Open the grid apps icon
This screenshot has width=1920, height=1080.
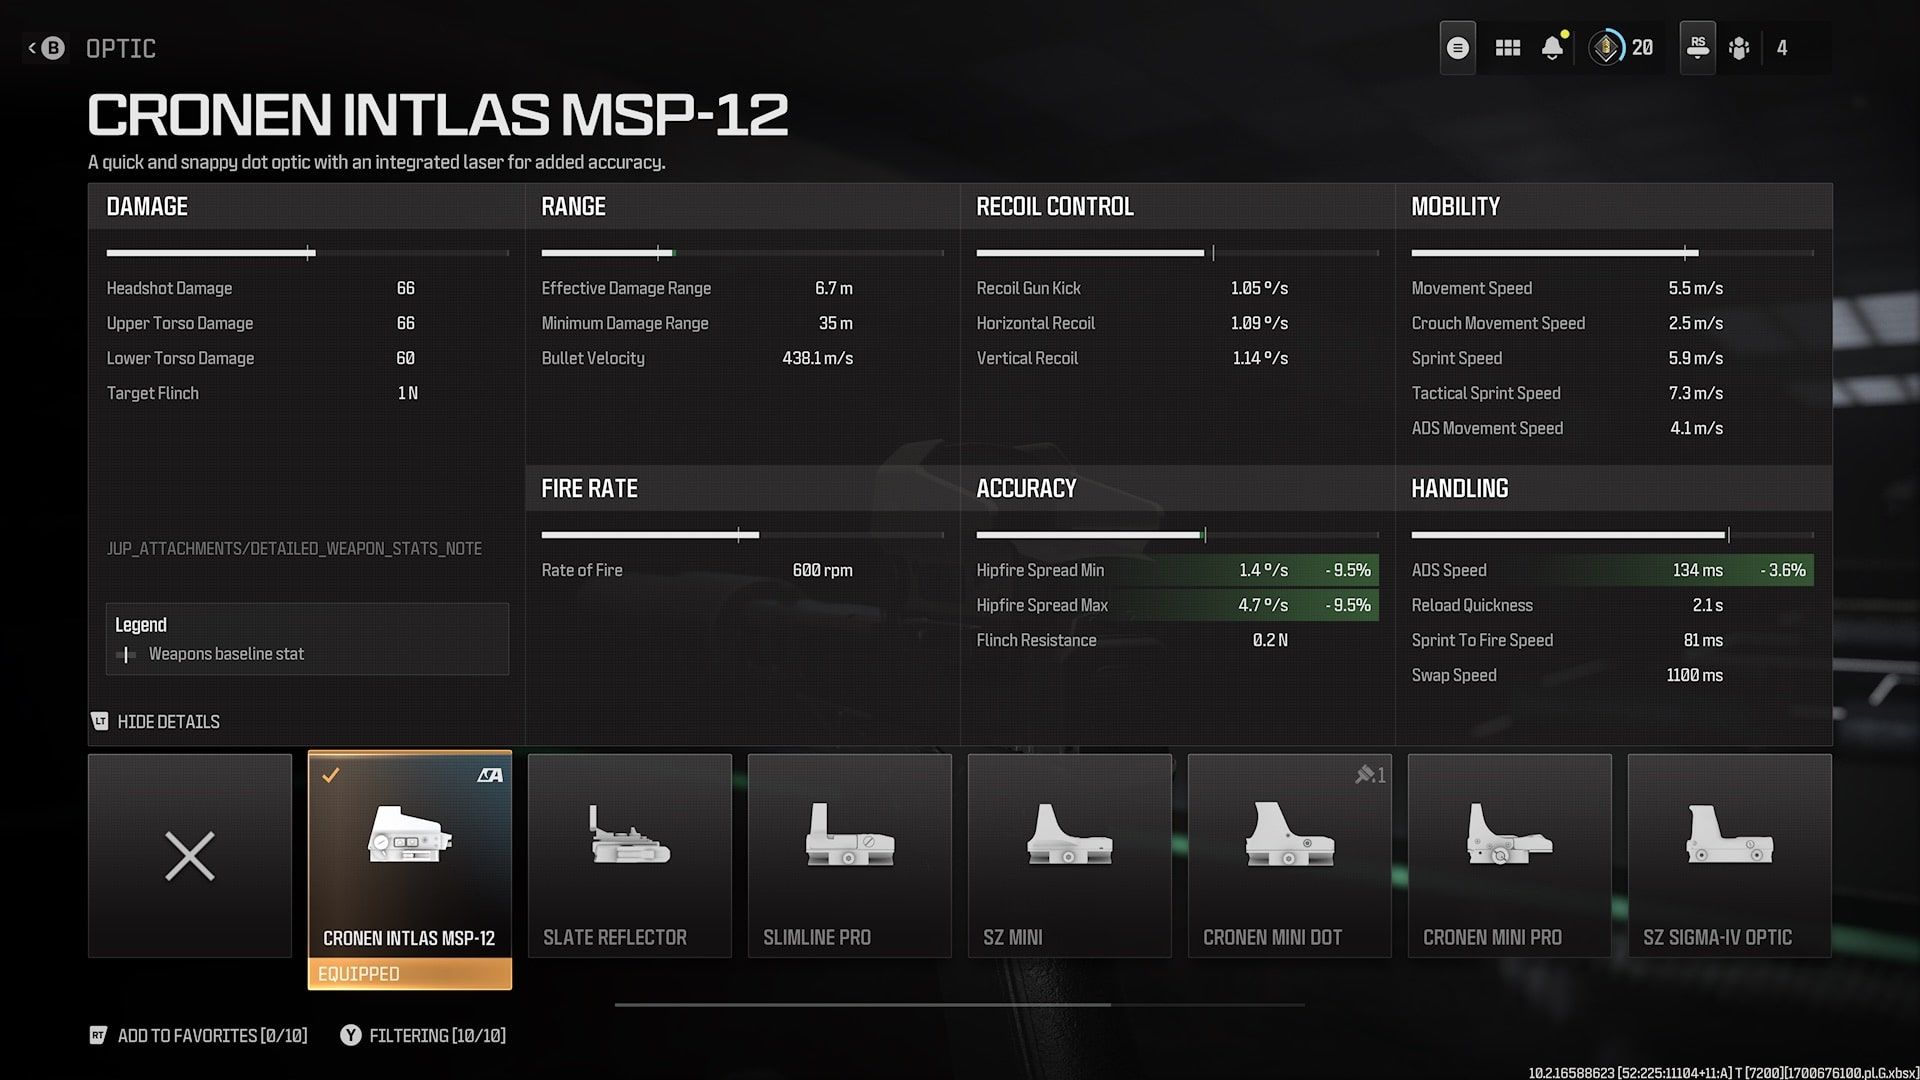click(1507, 48)
